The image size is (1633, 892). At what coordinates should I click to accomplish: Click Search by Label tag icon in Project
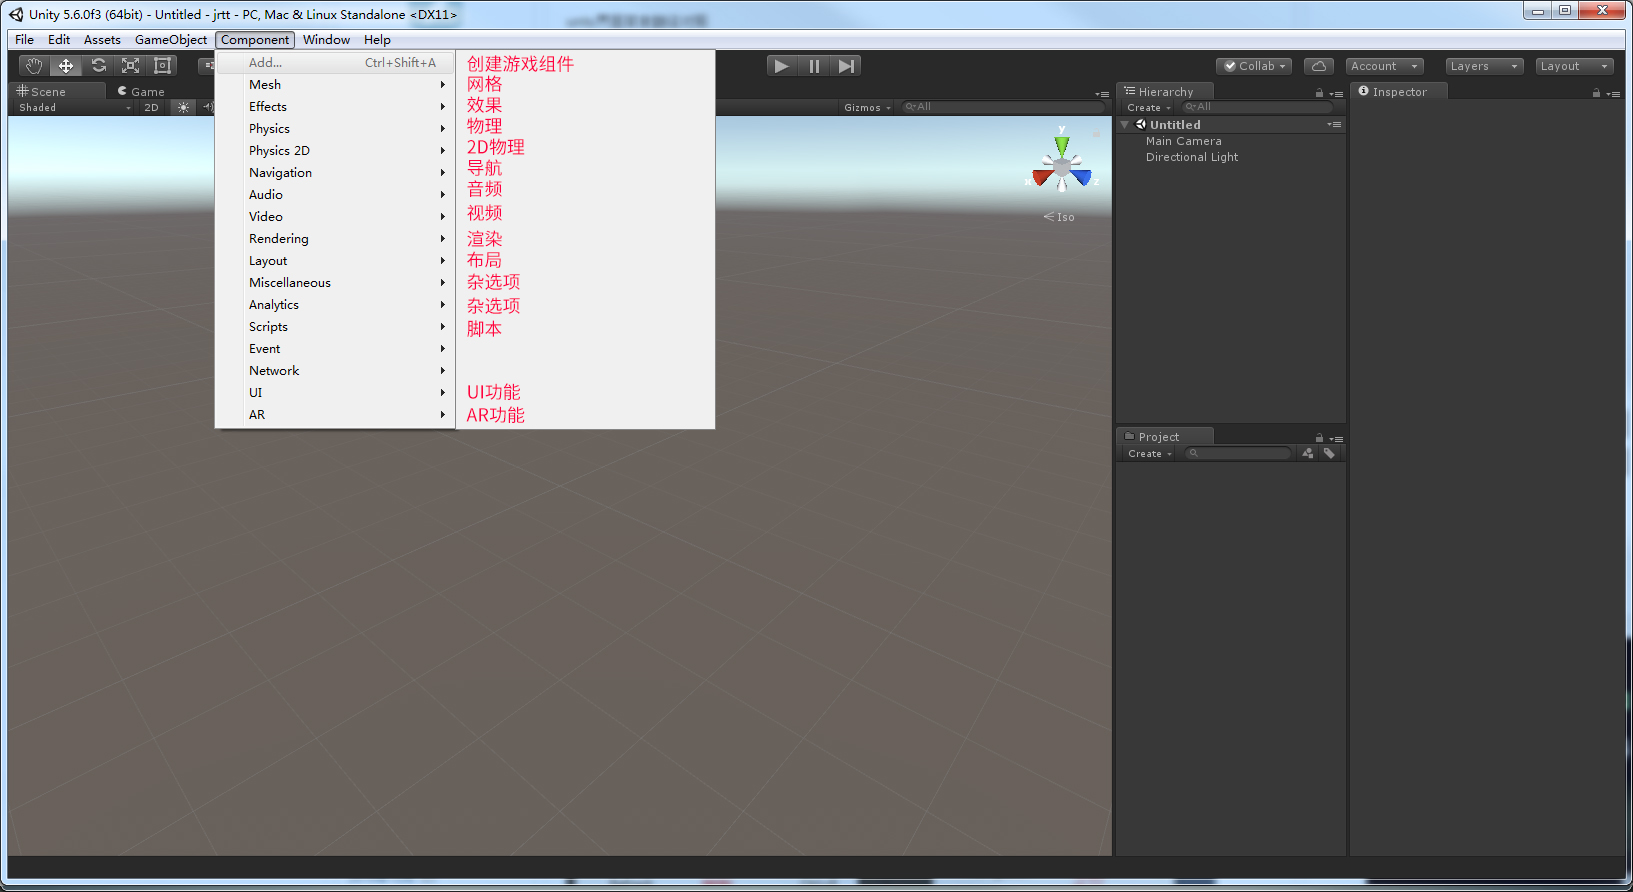click(x=1329, y=453)
